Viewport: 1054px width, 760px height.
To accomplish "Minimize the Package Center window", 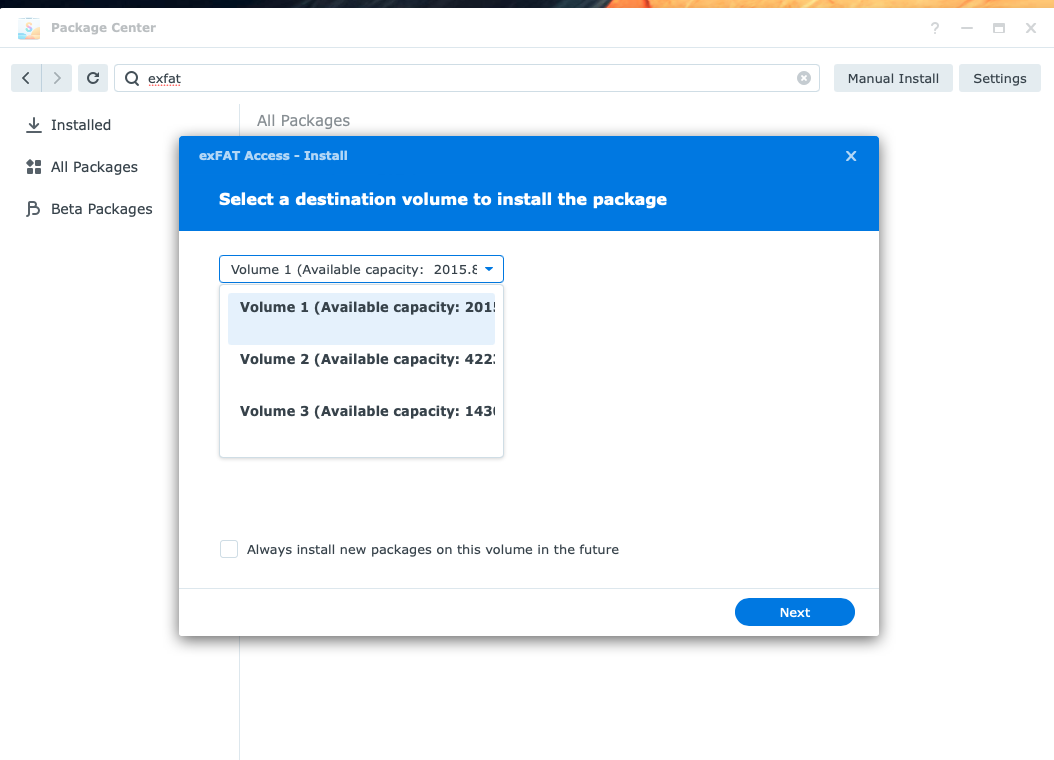I will [967, 28].
